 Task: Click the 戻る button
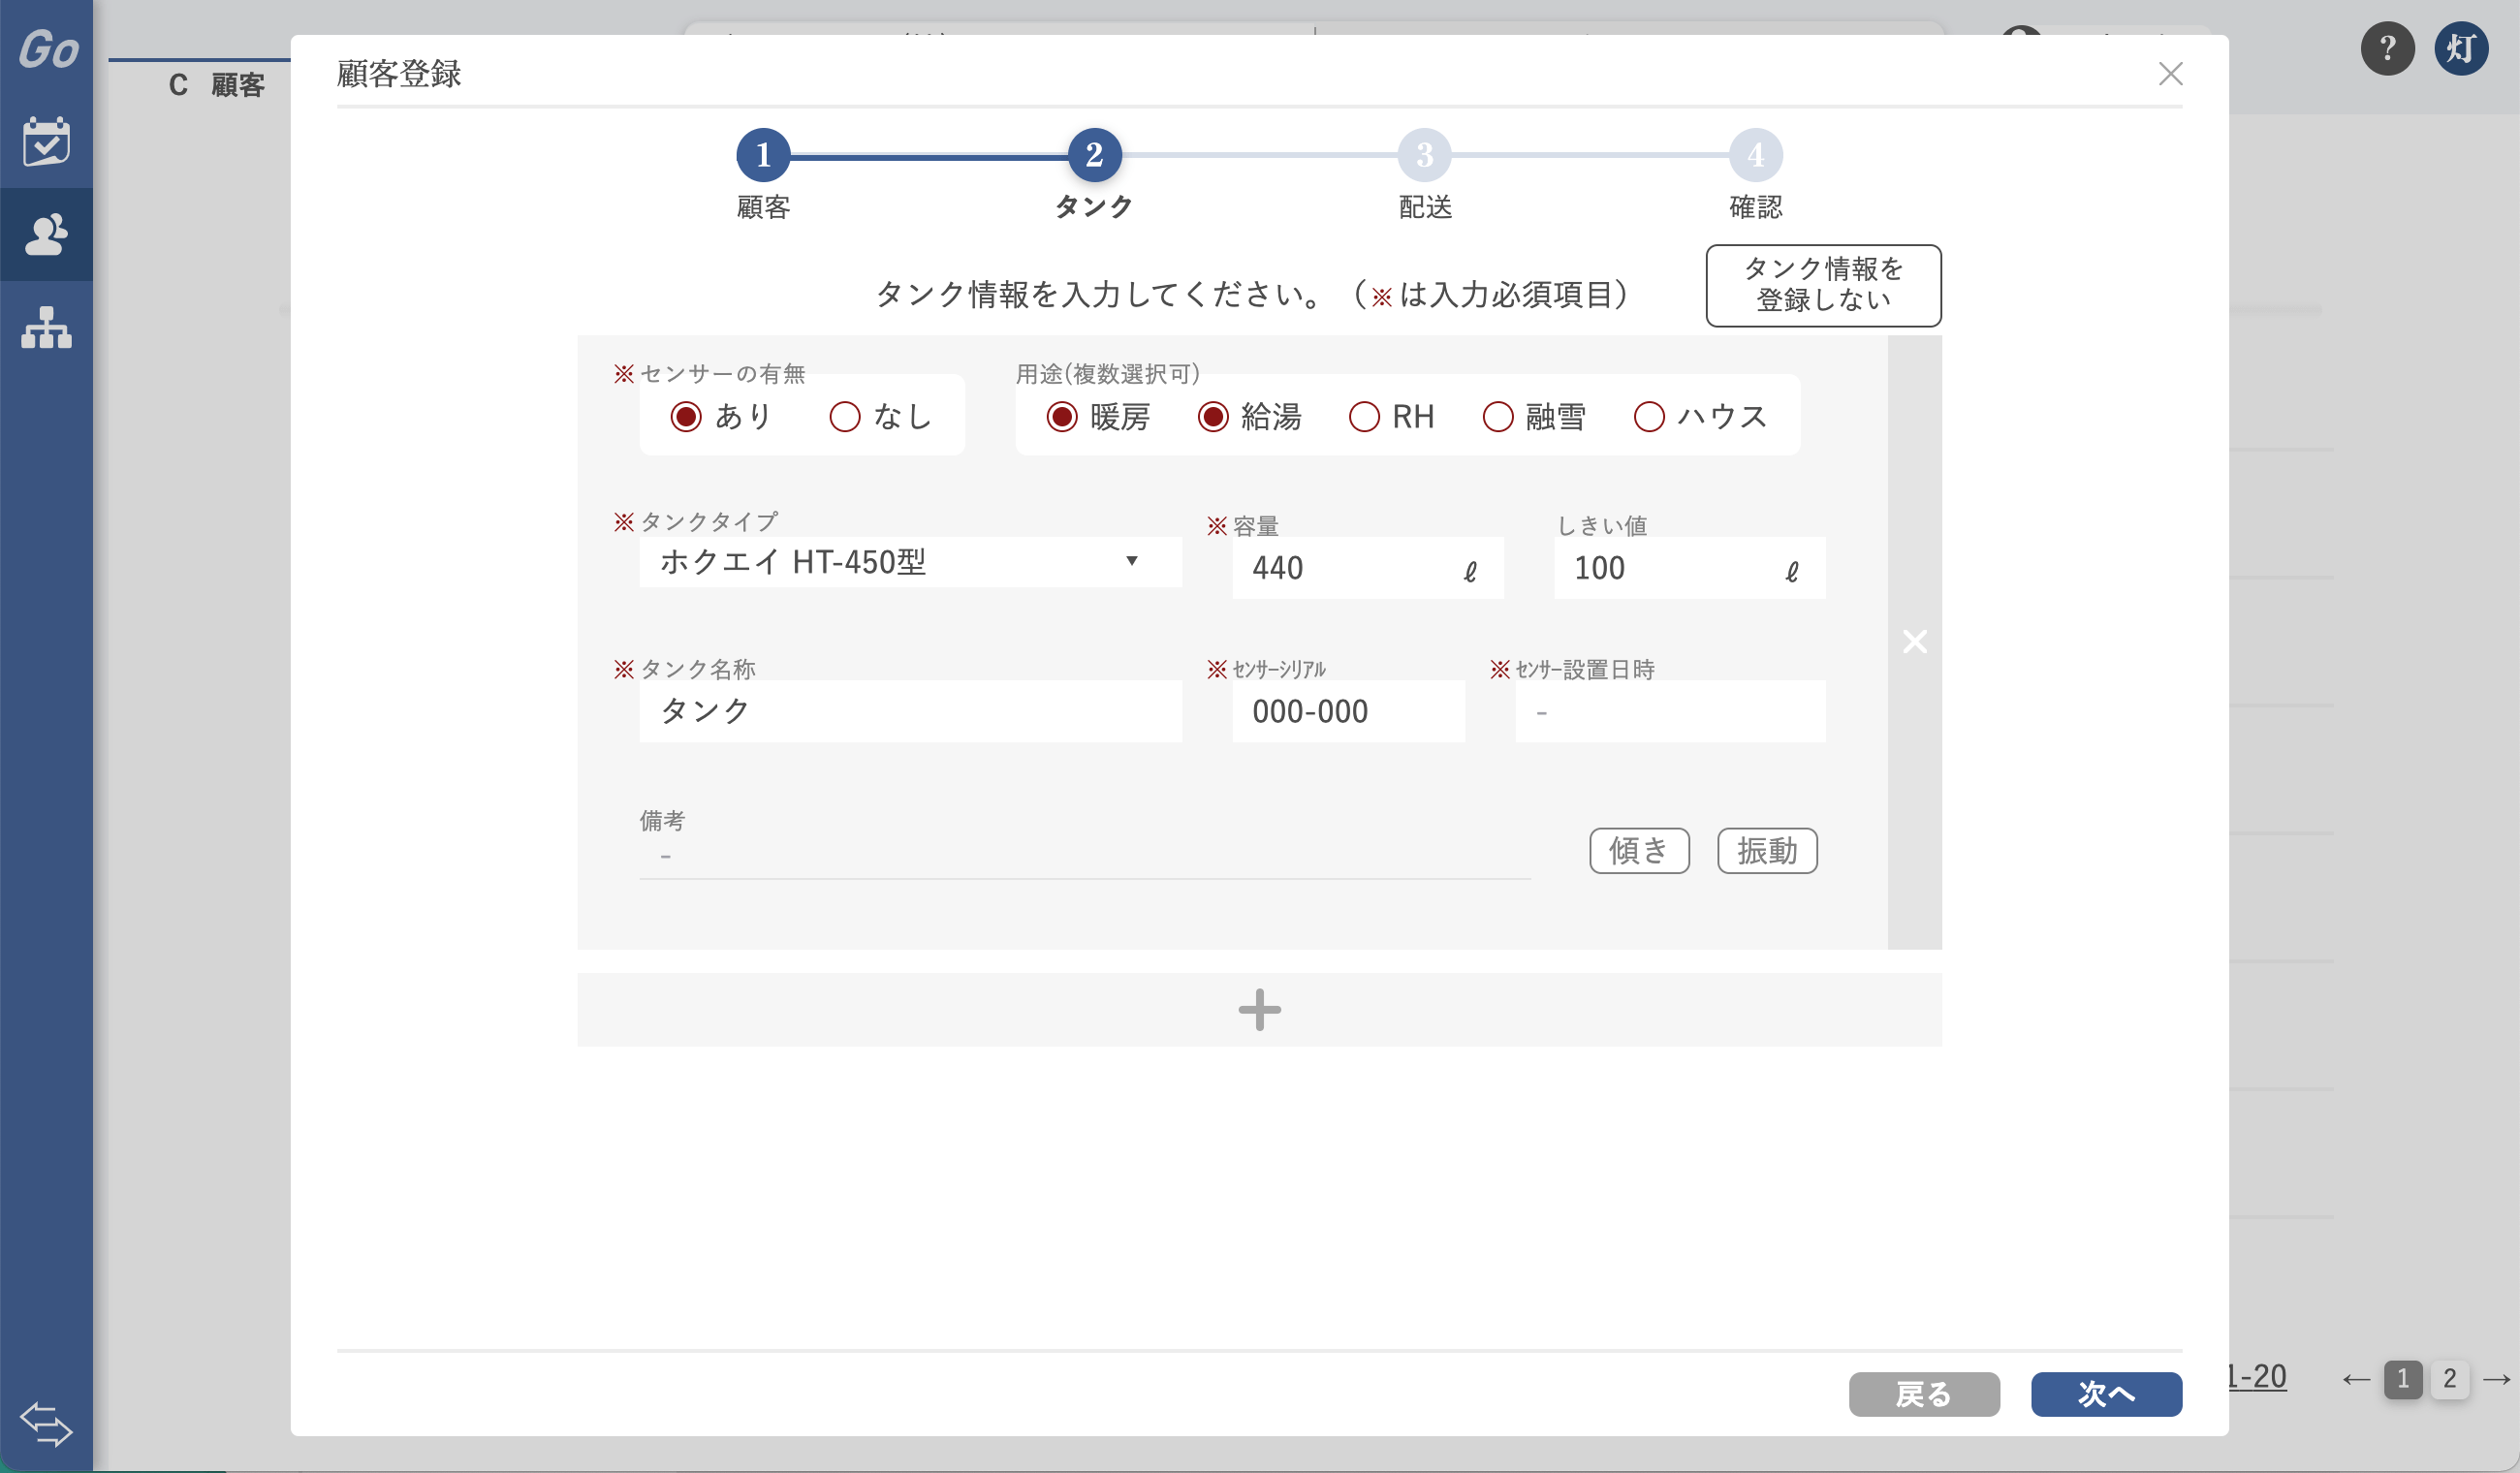1924,1394
